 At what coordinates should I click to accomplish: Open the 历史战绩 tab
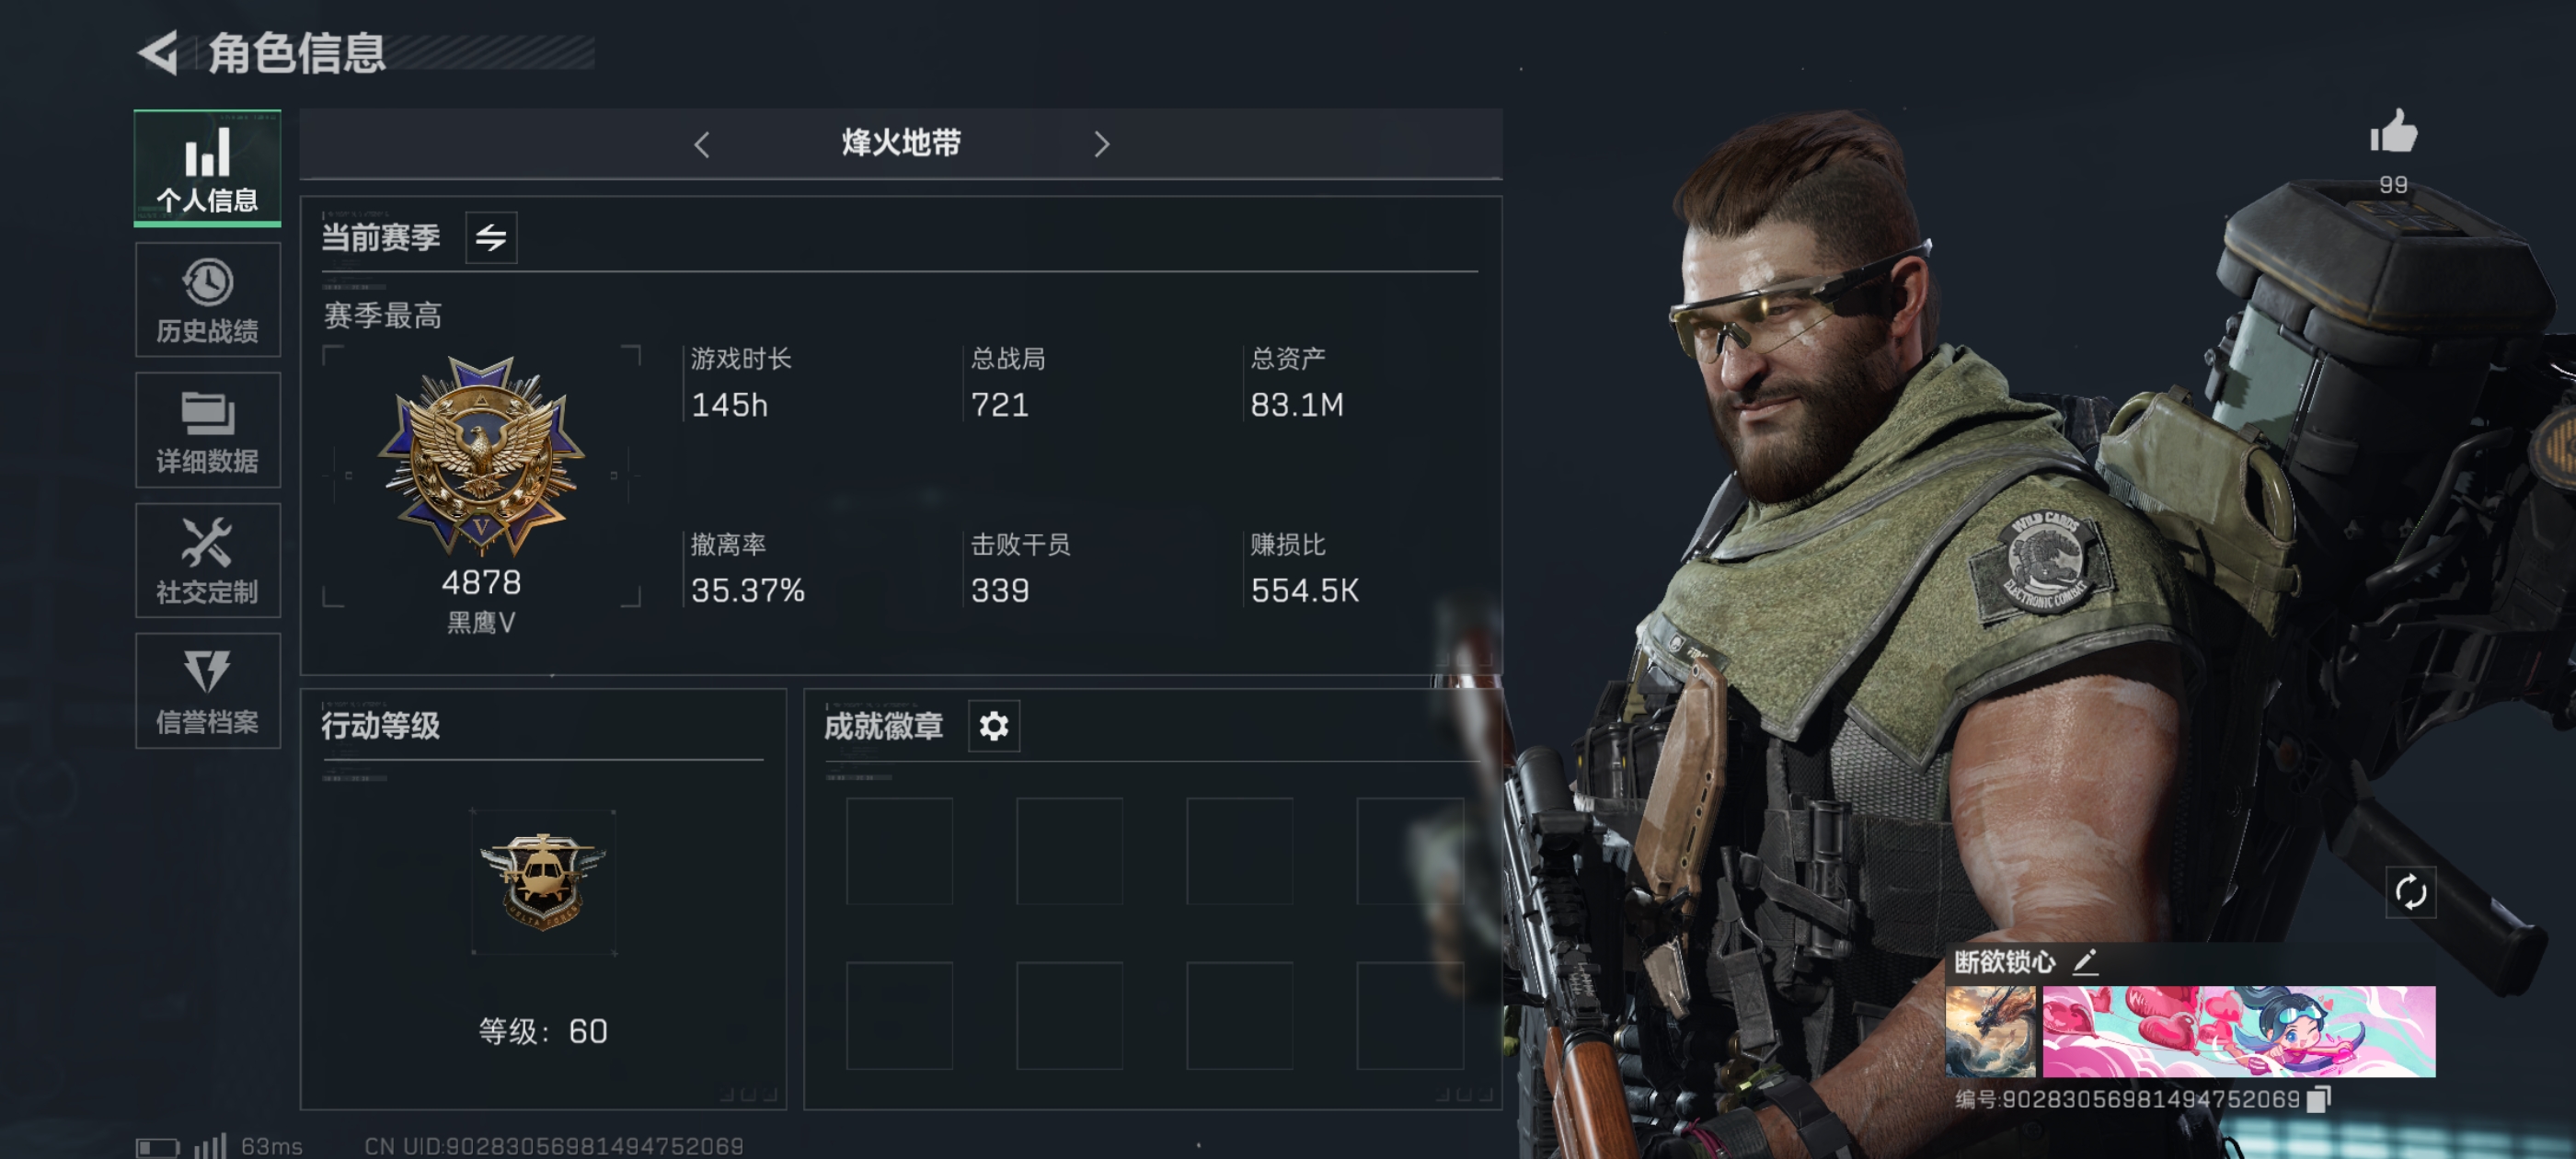(x=207, y=299)
